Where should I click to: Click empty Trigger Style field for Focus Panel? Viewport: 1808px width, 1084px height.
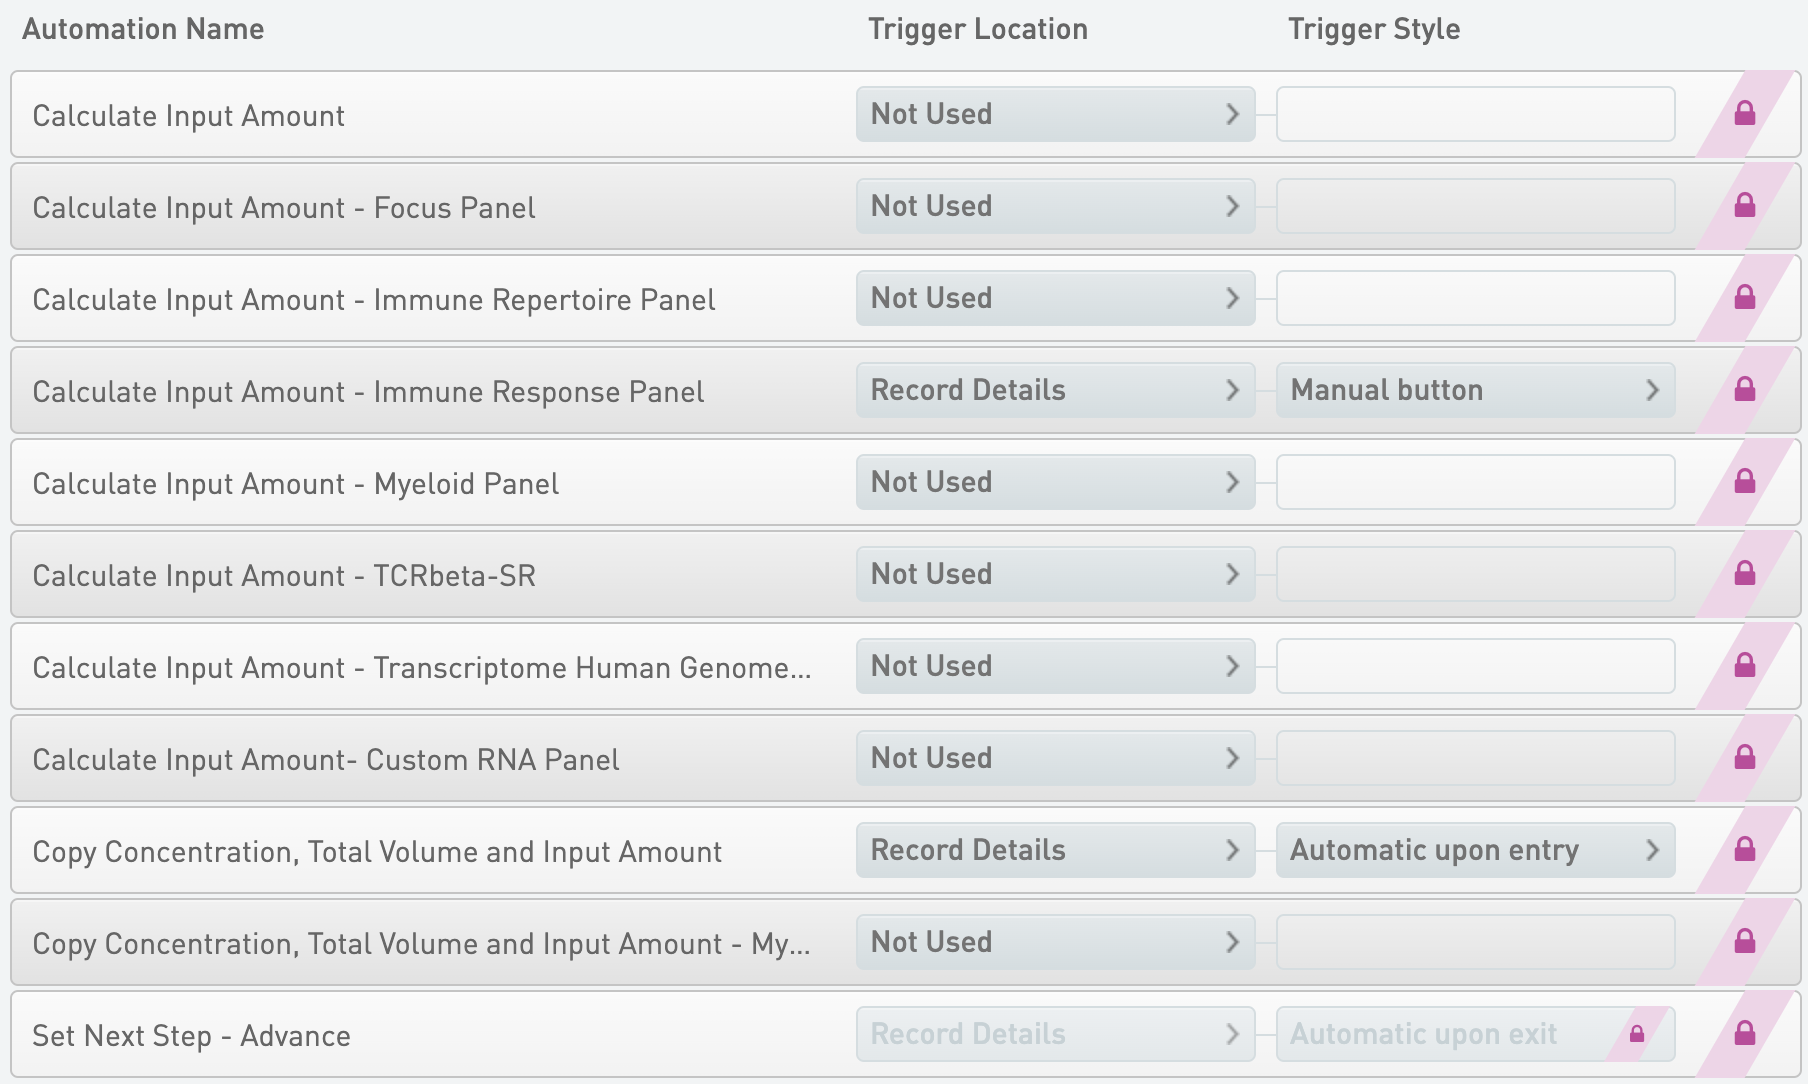coord(1475,206)
